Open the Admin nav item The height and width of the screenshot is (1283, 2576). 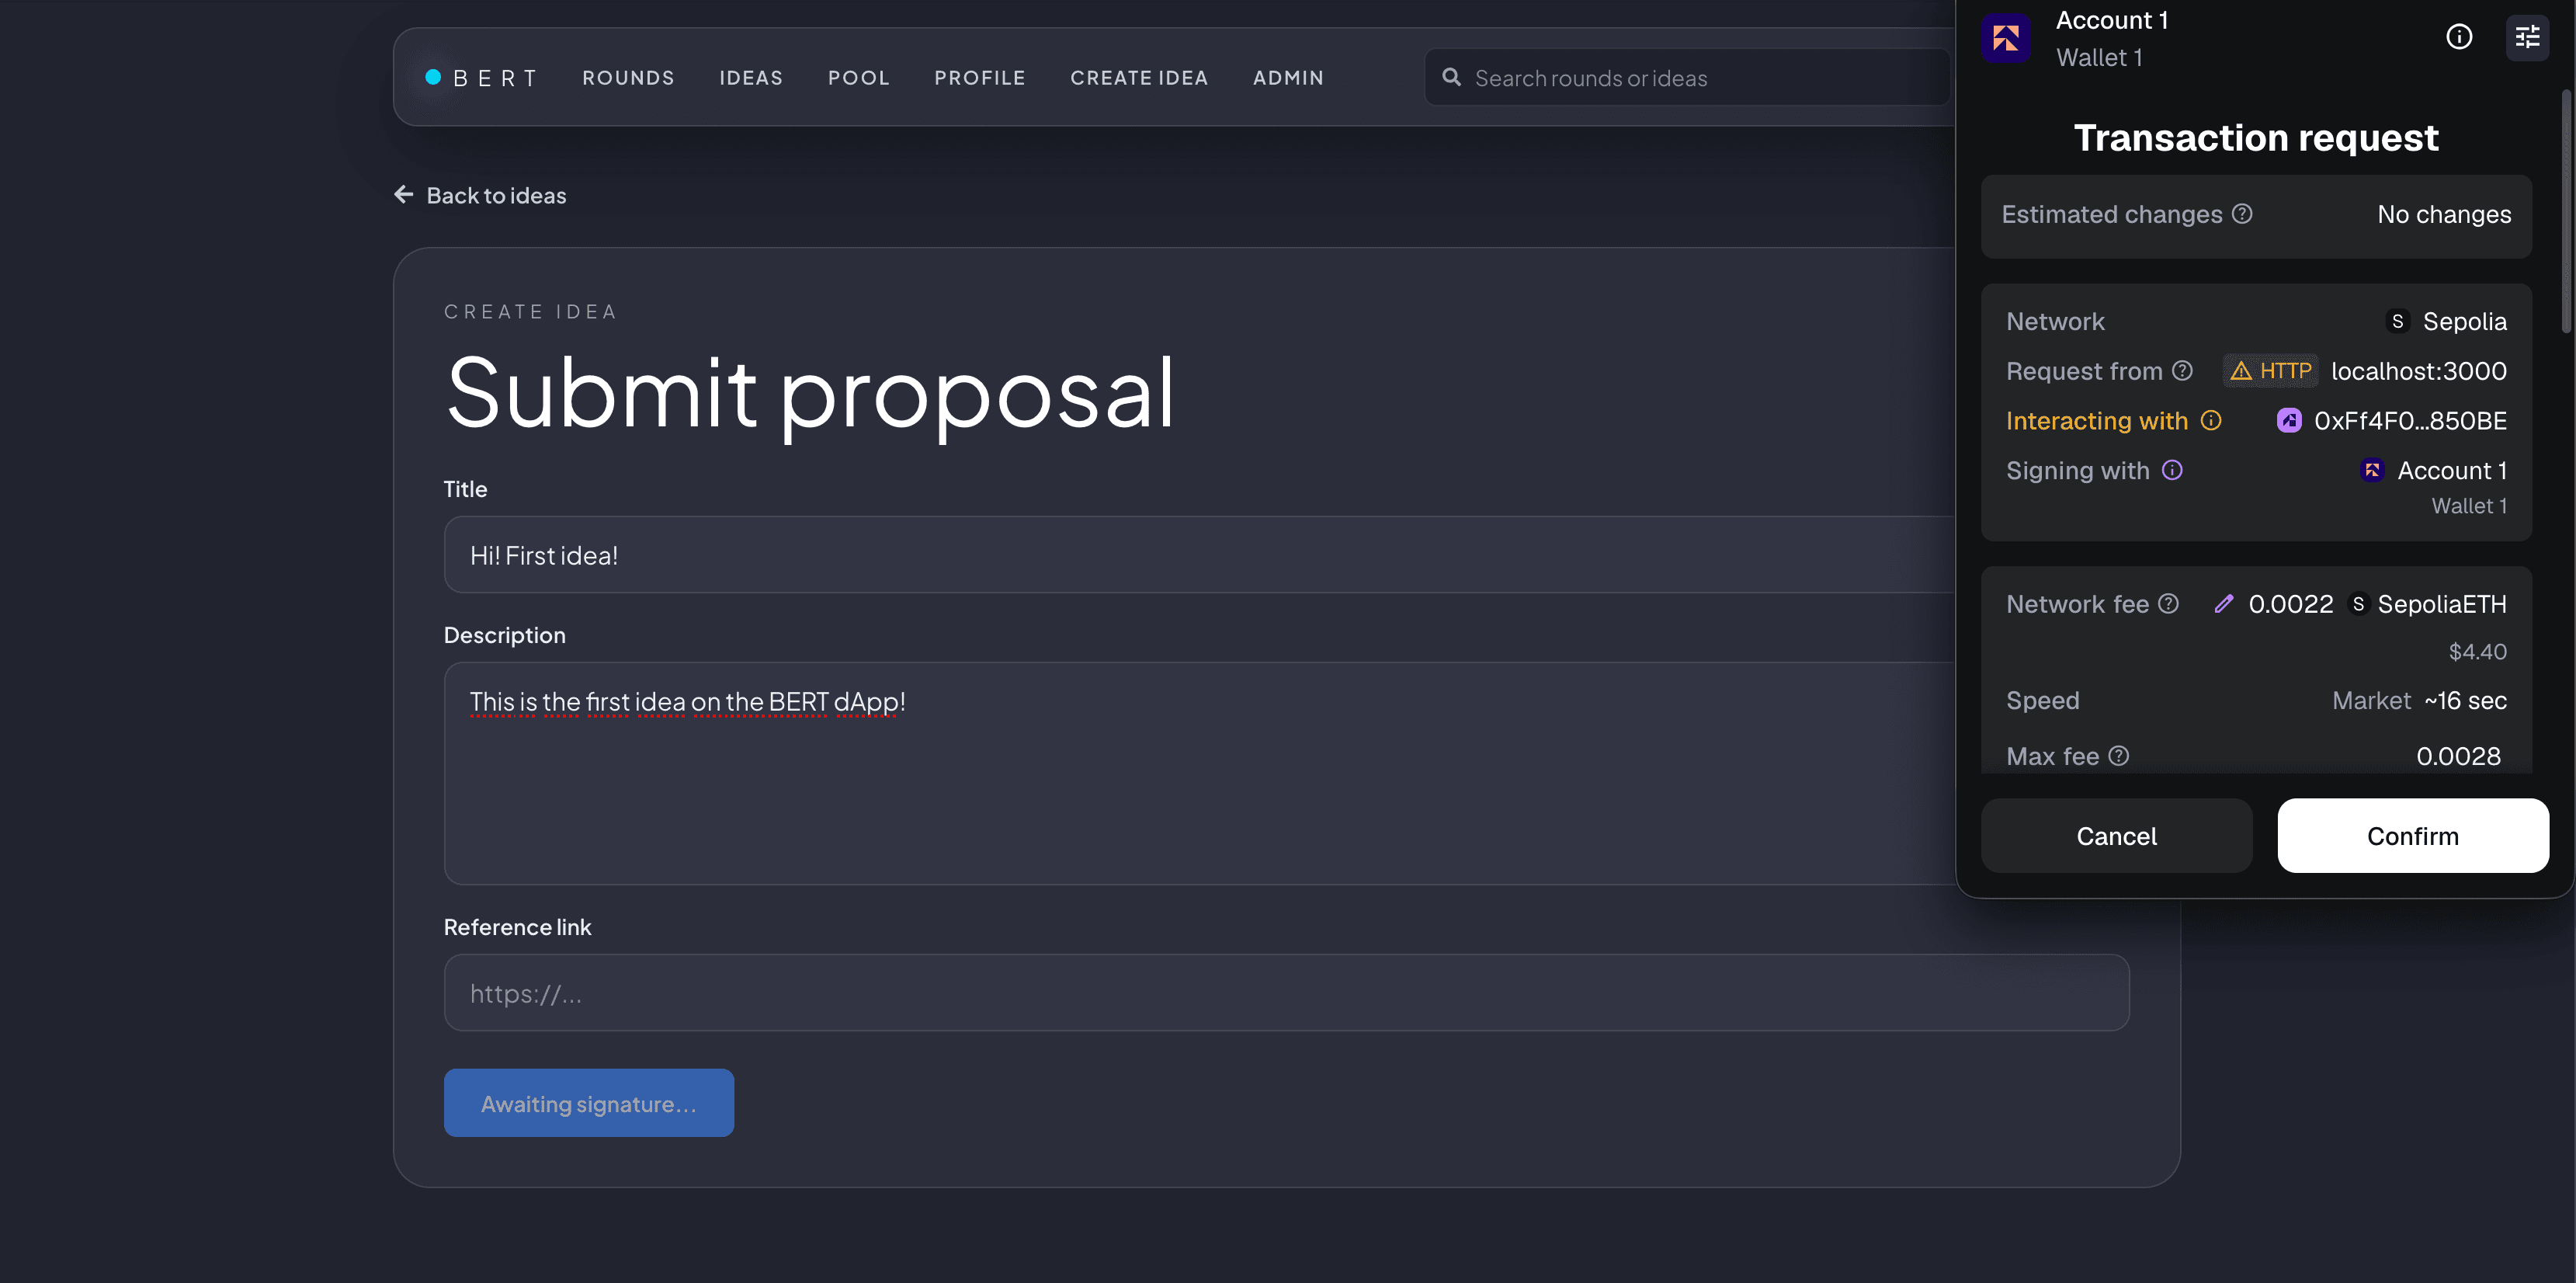point(1288,78)
